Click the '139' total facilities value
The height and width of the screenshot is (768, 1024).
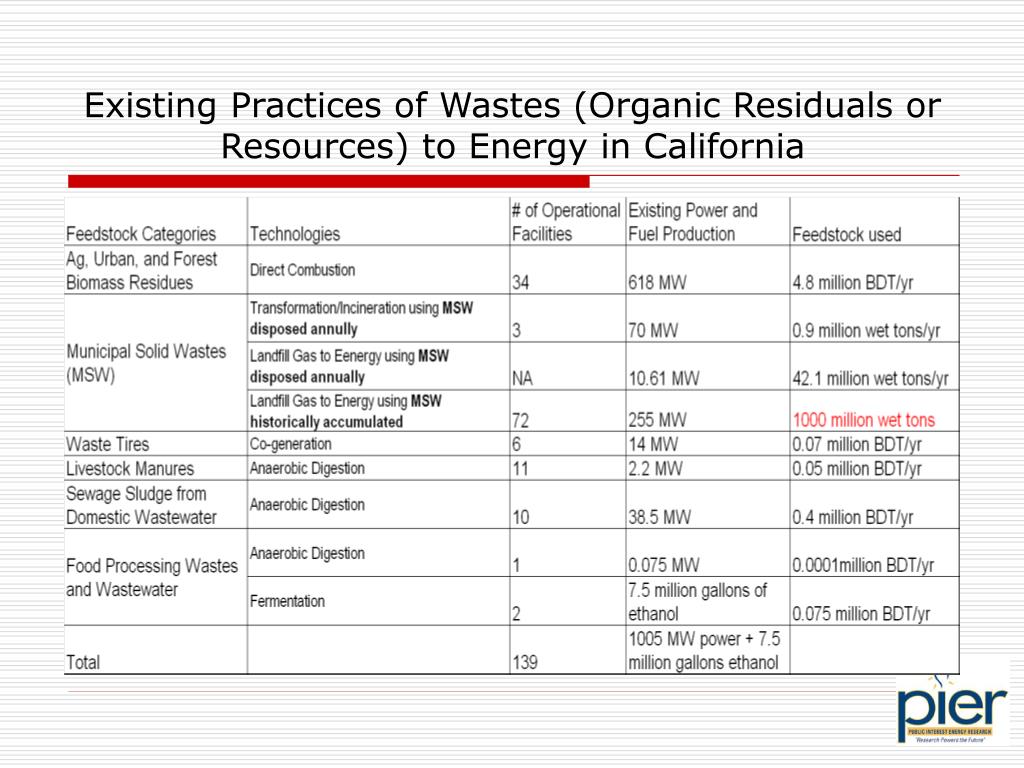(524, 662)
